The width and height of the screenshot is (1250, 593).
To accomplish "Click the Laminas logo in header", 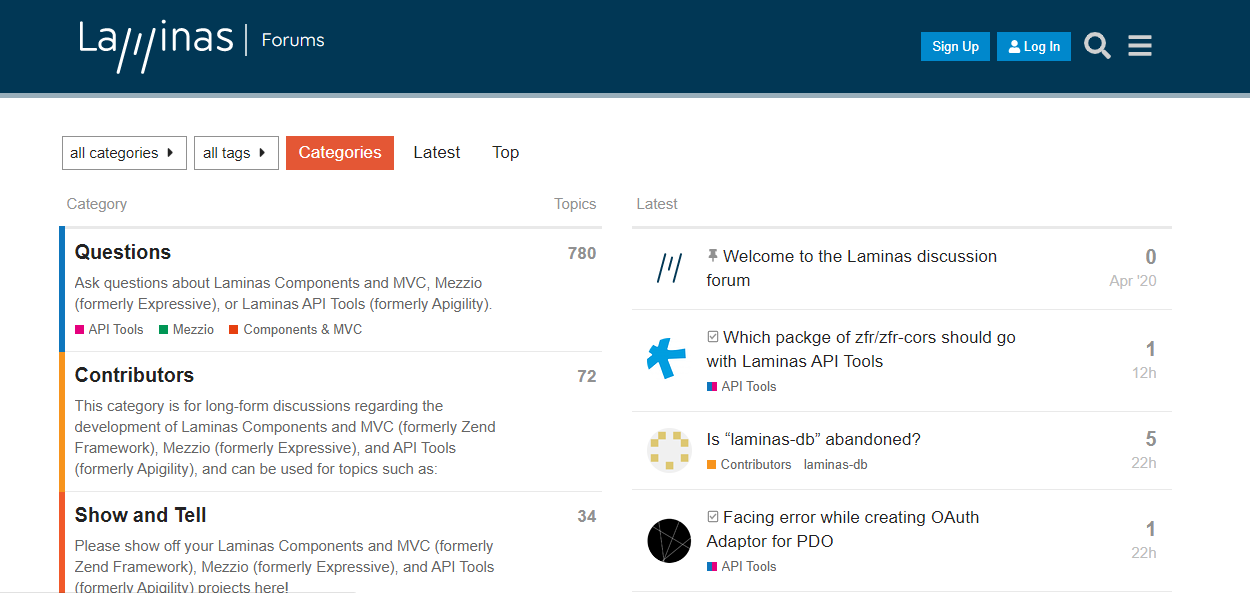I will pyautogui.click(x=156, y=45).
